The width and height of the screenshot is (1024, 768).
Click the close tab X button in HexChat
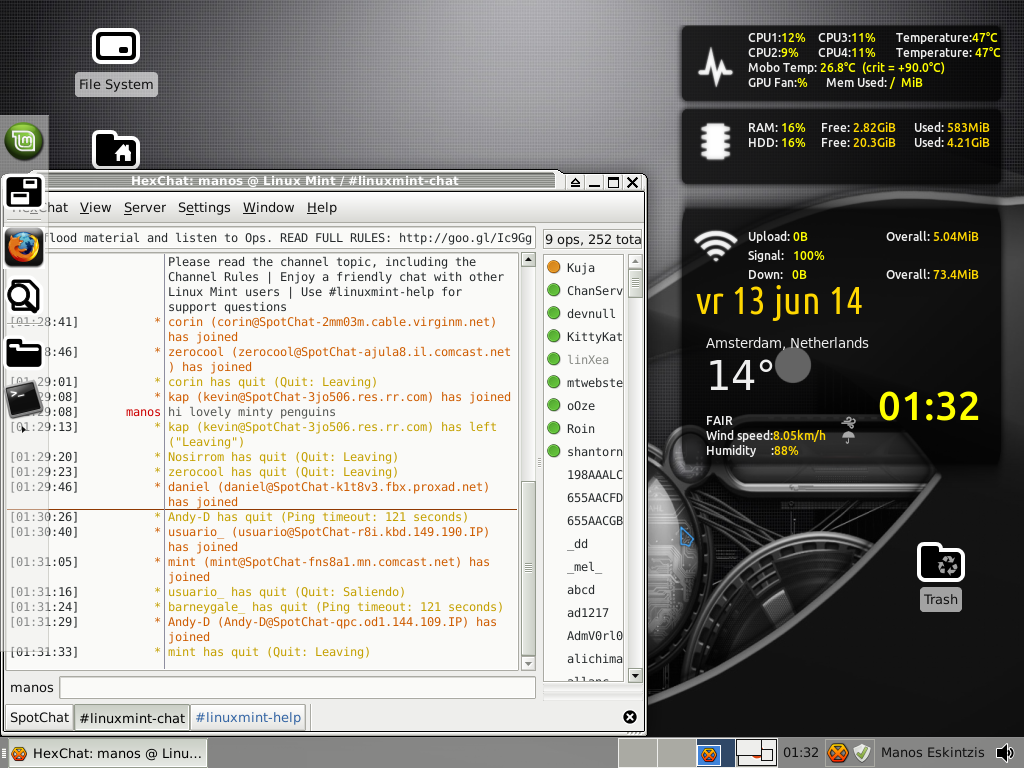(630, 717)
